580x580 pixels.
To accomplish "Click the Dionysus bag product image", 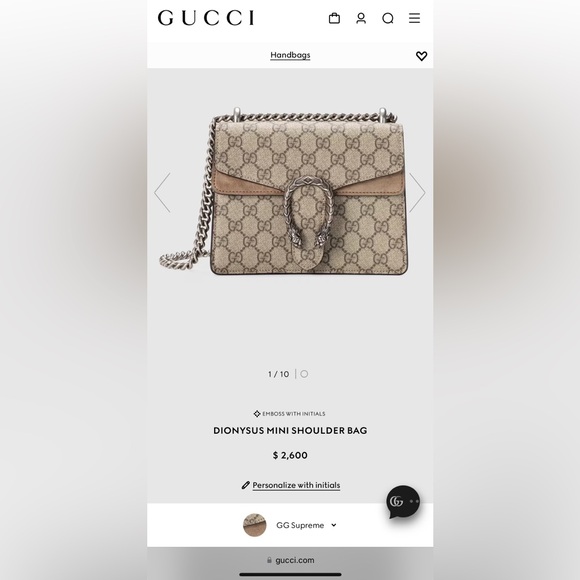I will (x=283, y=191).
